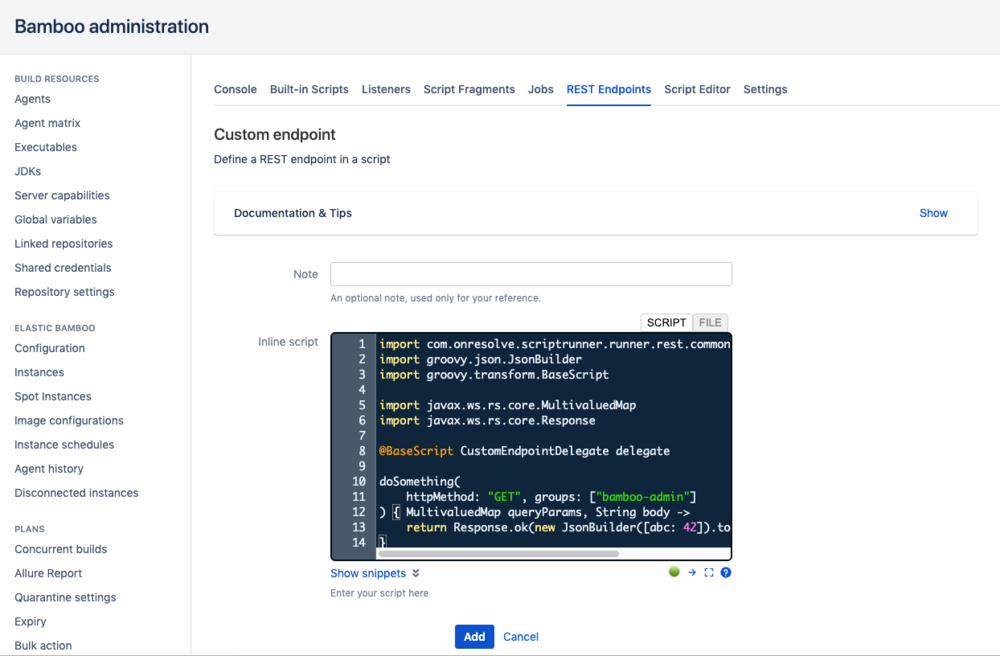Switch to FILE mode toggle

click(x=710, y=323)
